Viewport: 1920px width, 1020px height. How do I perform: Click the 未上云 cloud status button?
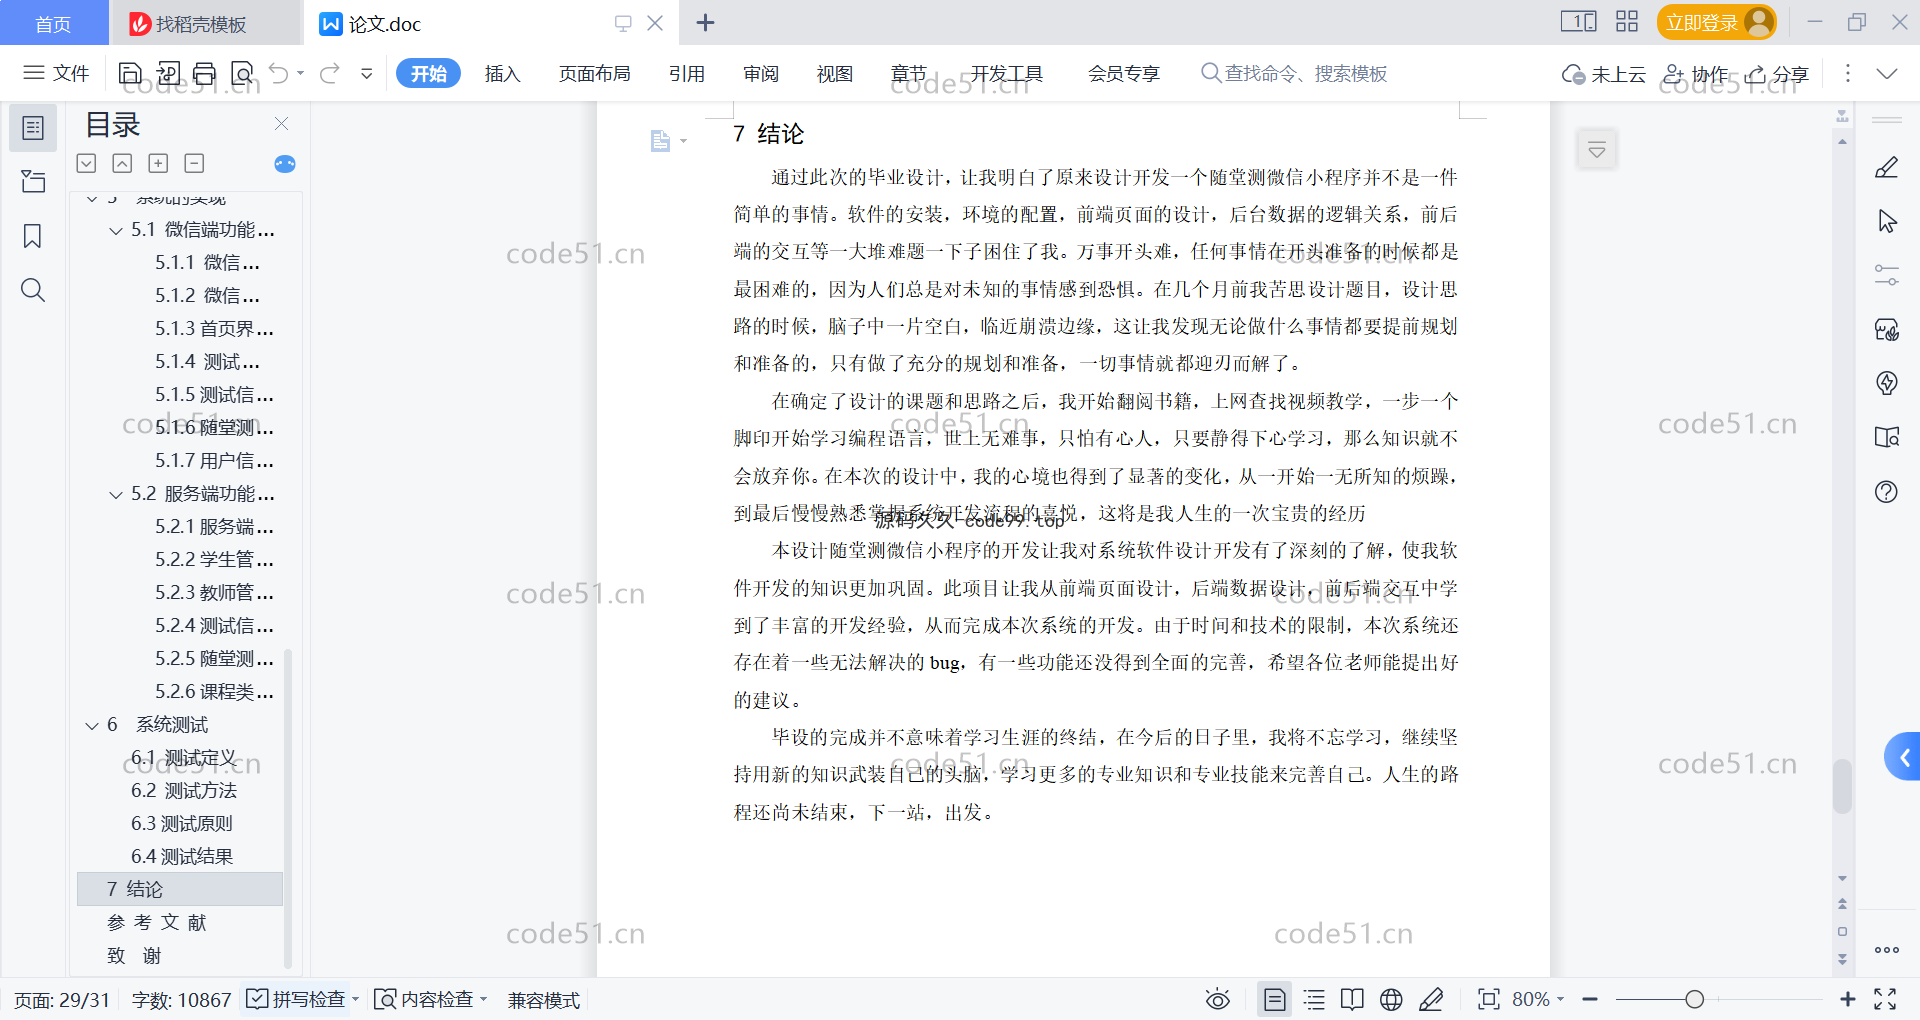(1604, 74)
